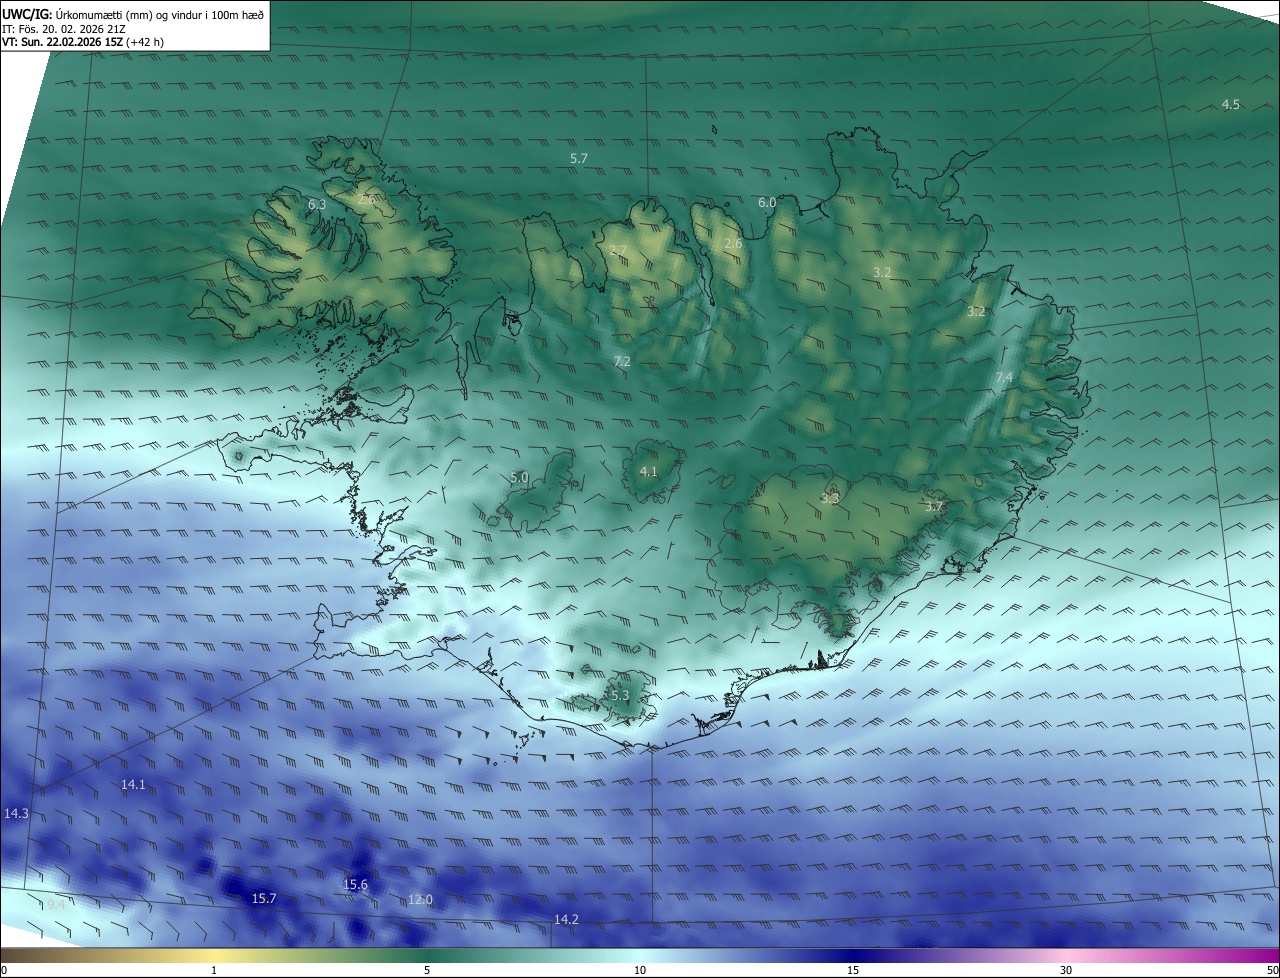
Task: Click the 7.2 value on the map
Action: [622, 362]
